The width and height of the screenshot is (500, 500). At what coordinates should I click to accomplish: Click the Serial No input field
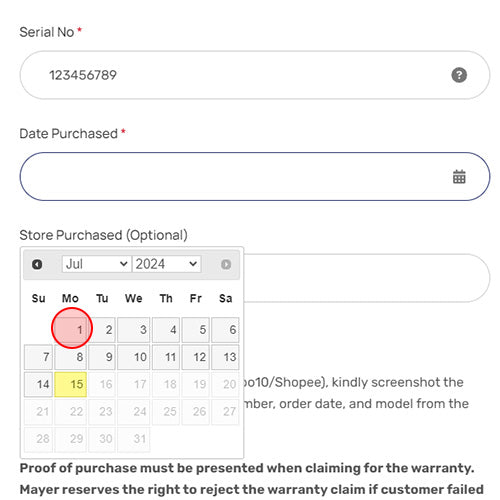255,75
